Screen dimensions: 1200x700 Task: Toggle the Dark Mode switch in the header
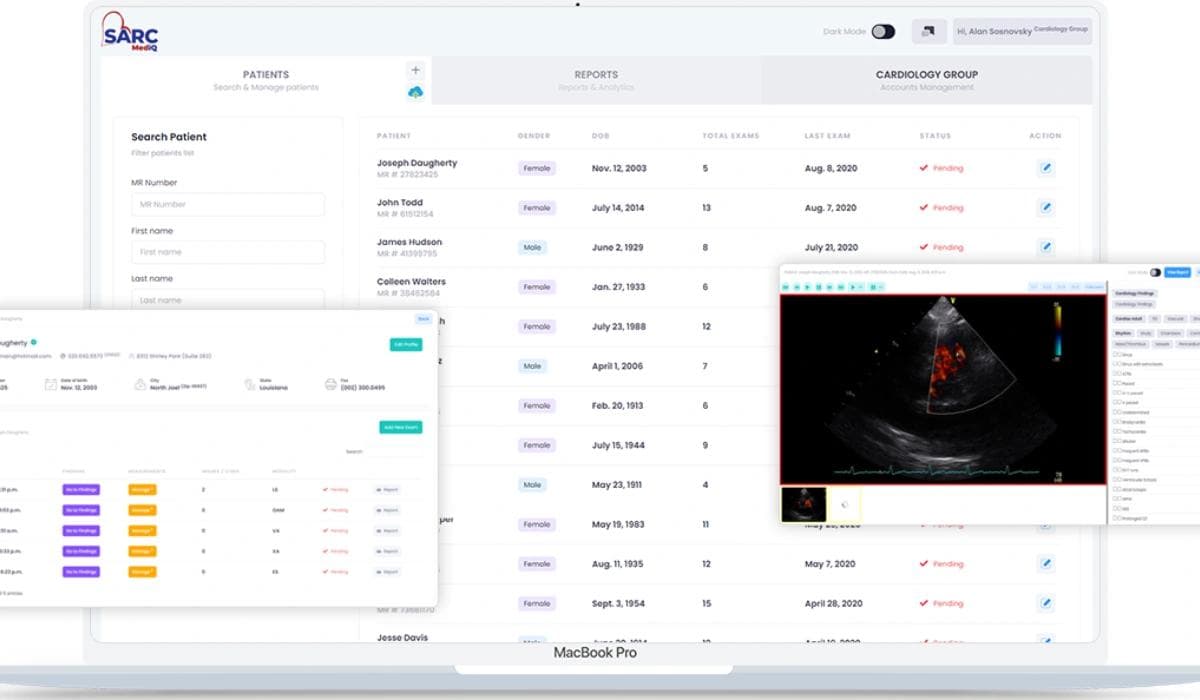point(883,32)
